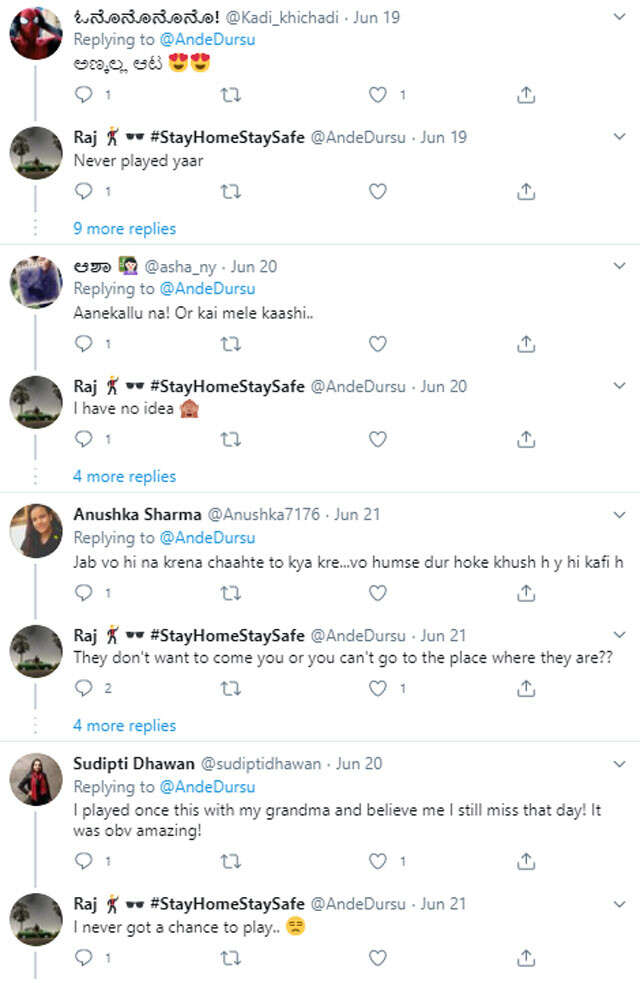Screen dimensions: 640x983
Task: Open the caret menu on Sudipti Dhawan's tweet
Action: point(618,764)
